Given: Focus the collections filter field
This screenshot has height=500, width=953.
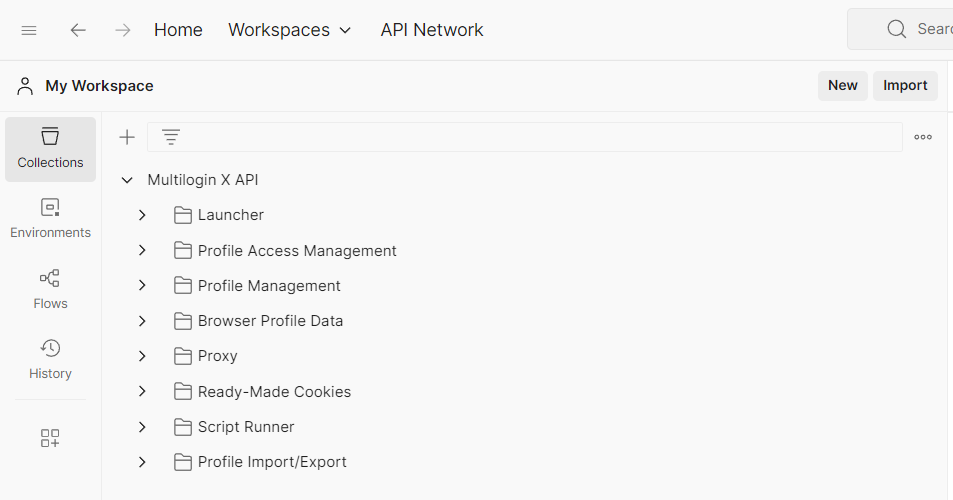Looking at the screenshot, I should (x=525, y=137).
